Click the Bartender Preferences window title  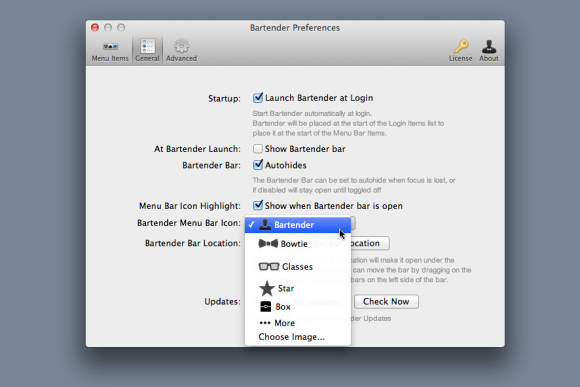click(295, 28)
